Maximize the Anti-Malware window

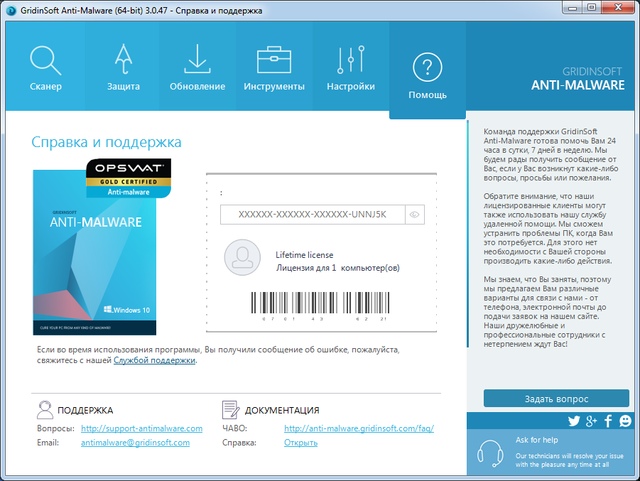591,8
